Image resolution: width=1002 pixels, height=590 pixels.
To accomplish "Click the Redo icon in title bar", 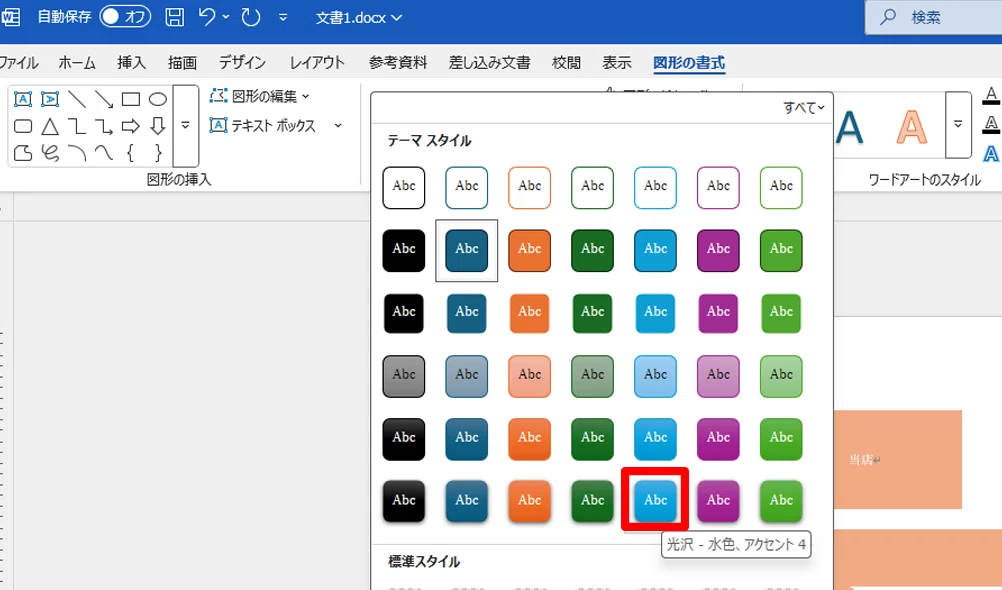I will [x=251, y=17].
